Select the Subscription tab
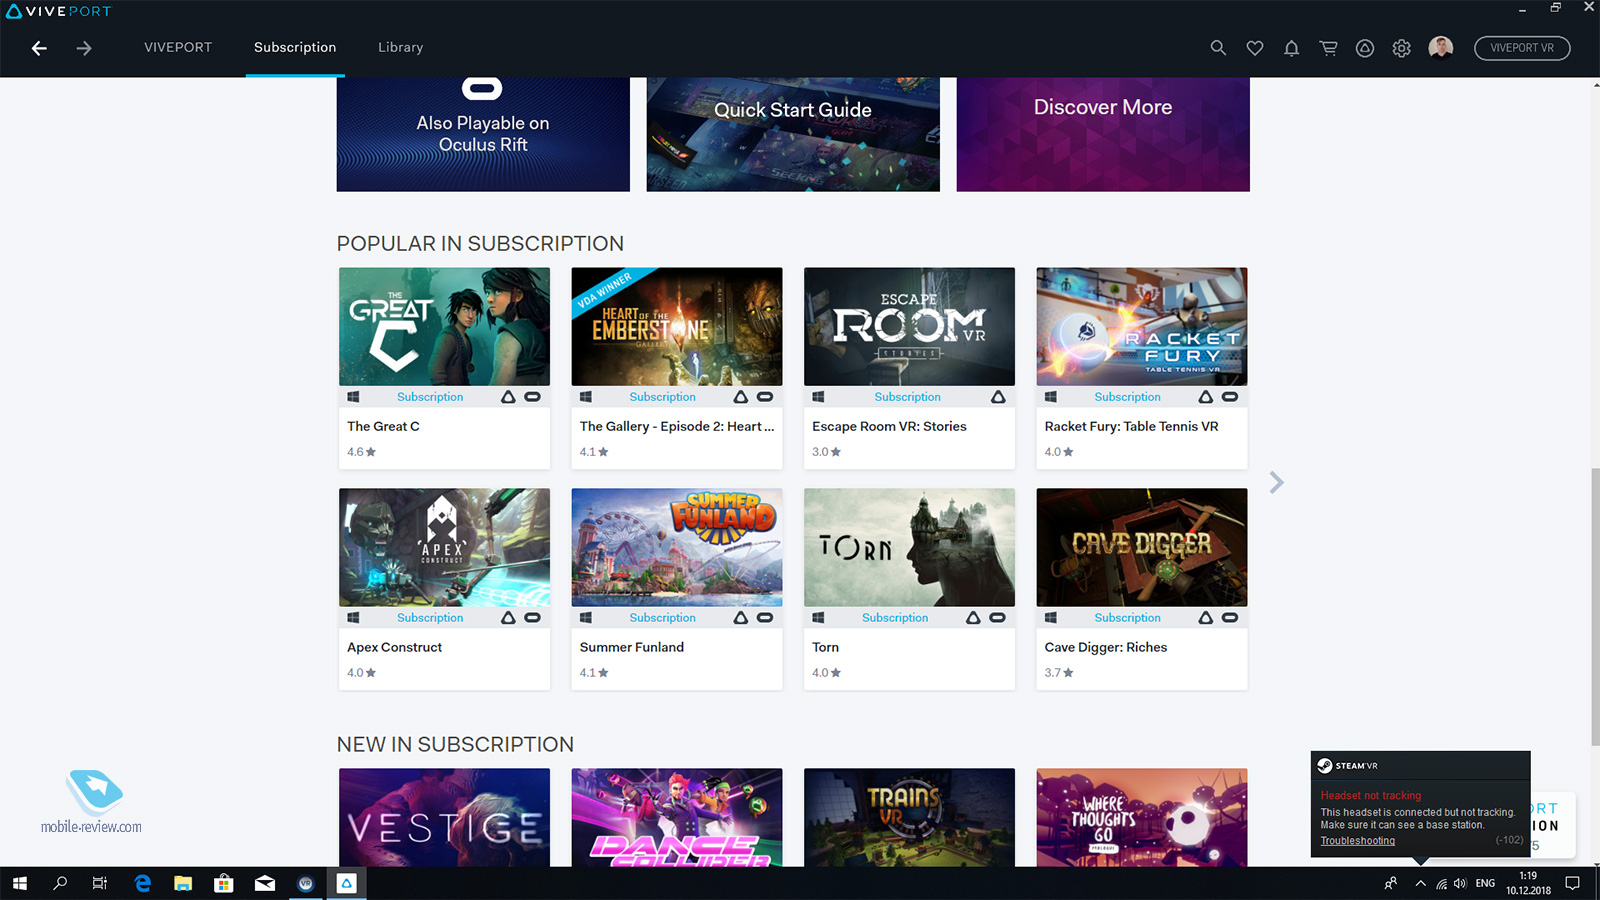Screen dimensions: 1600x900 295,47
